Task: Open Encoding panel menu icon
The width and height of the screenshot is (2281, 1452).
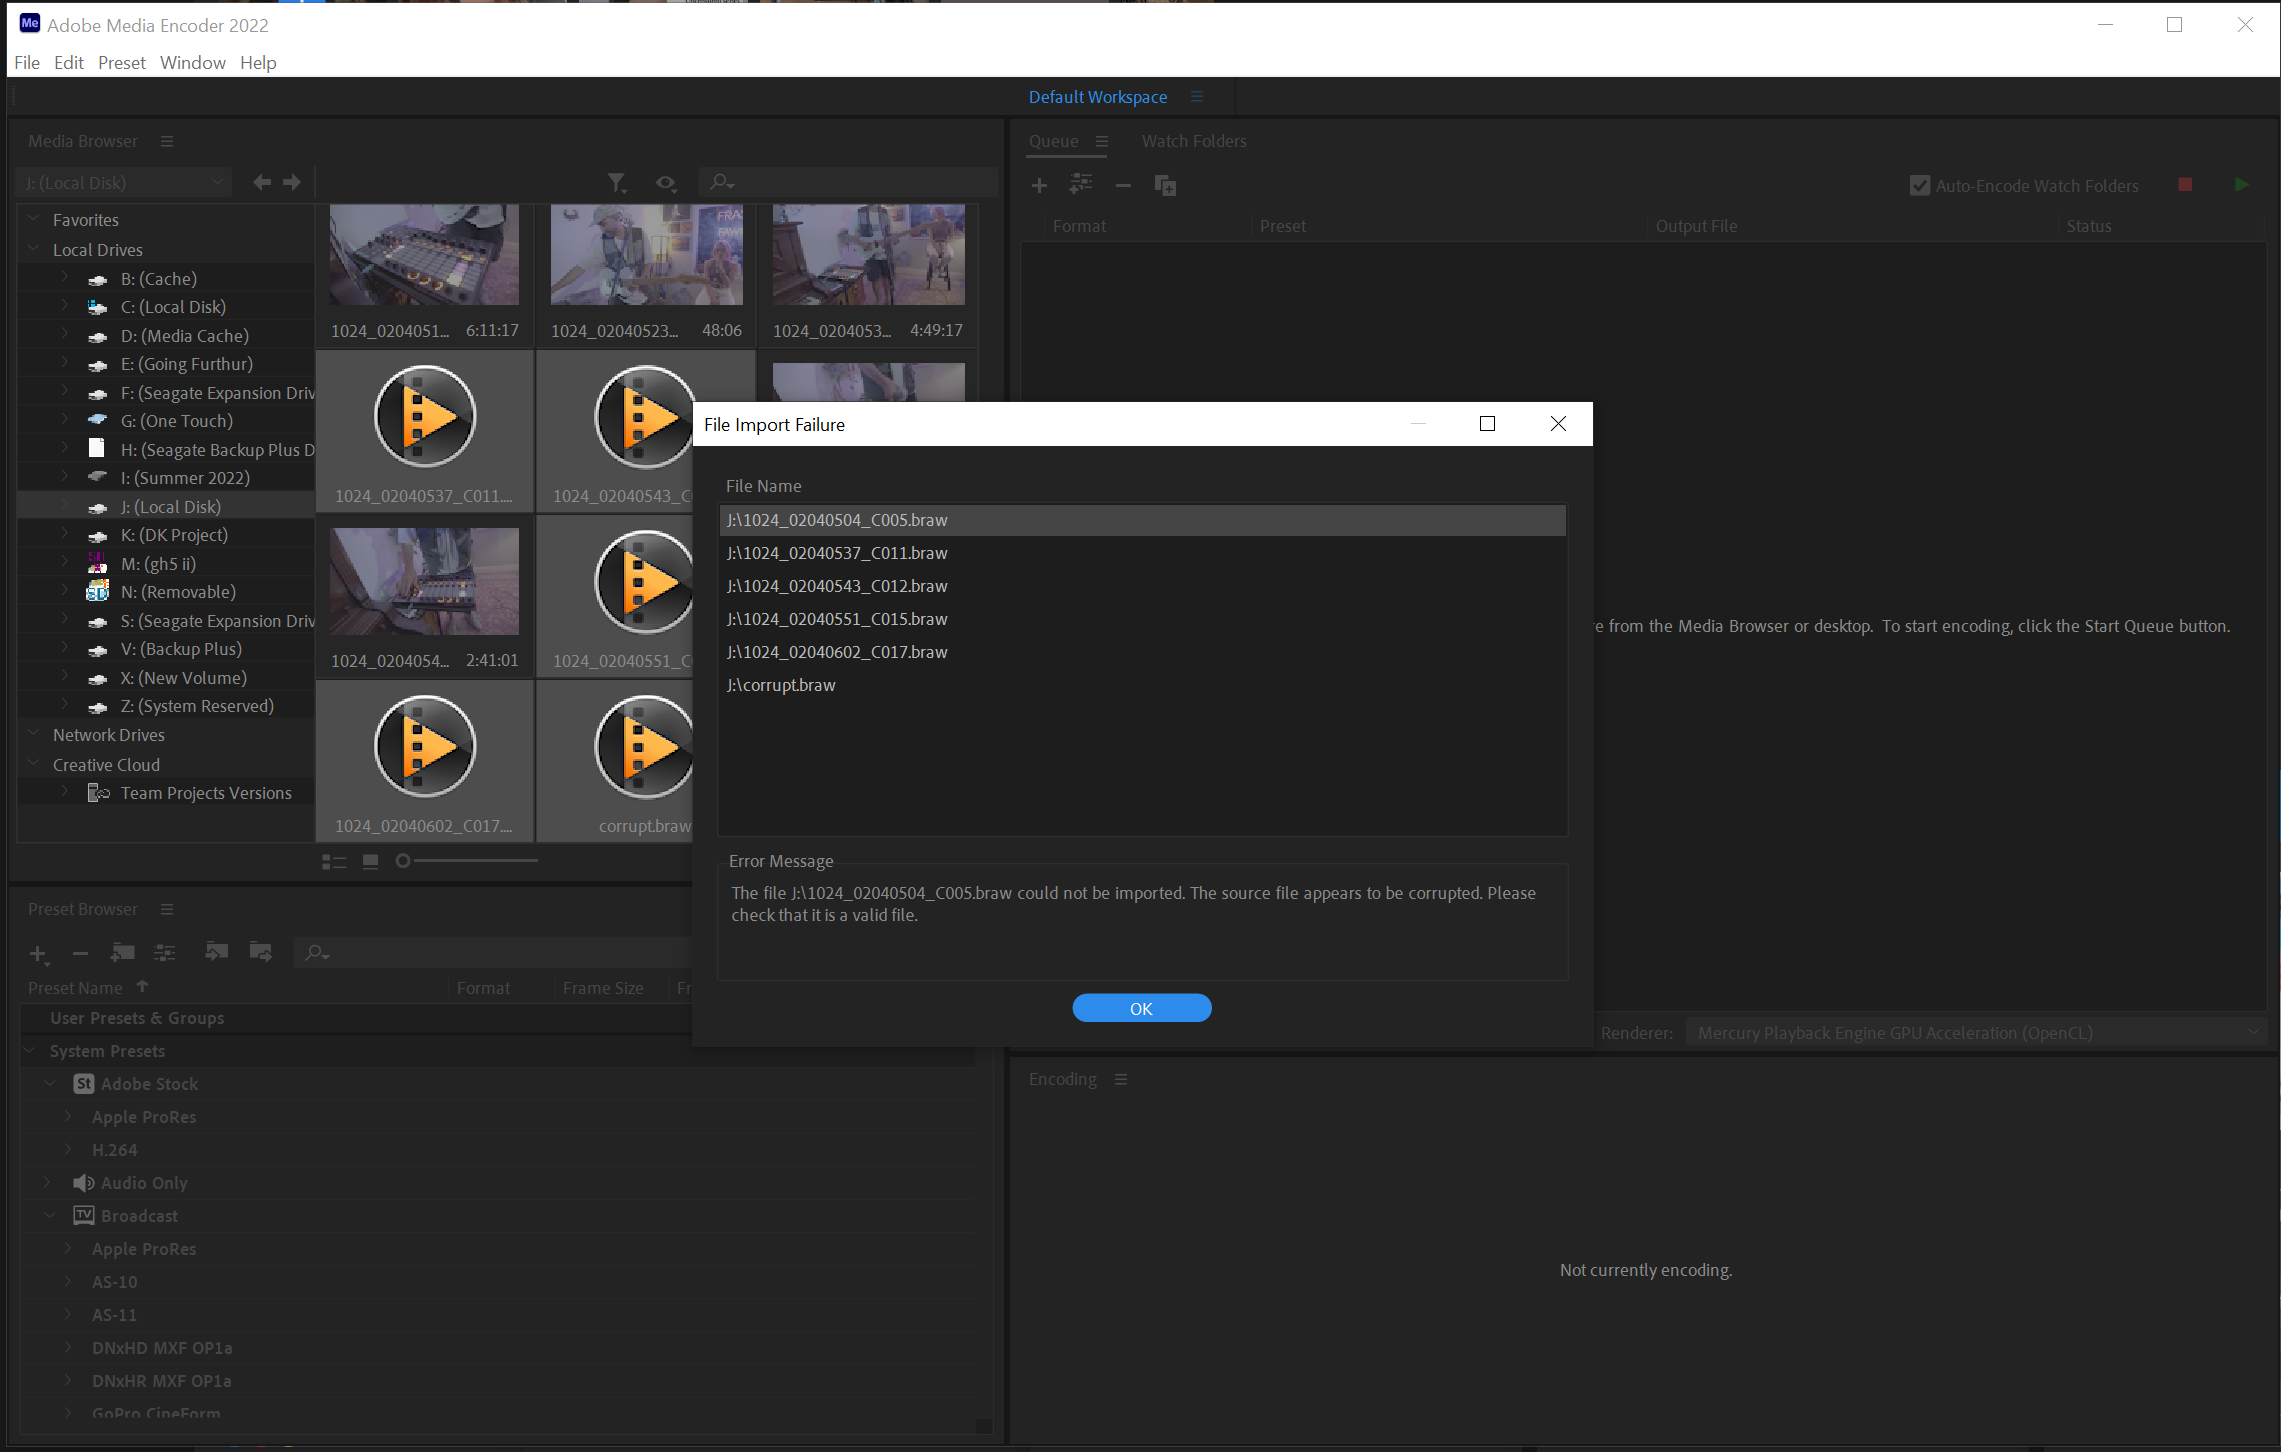Action: (1121, 1079)
